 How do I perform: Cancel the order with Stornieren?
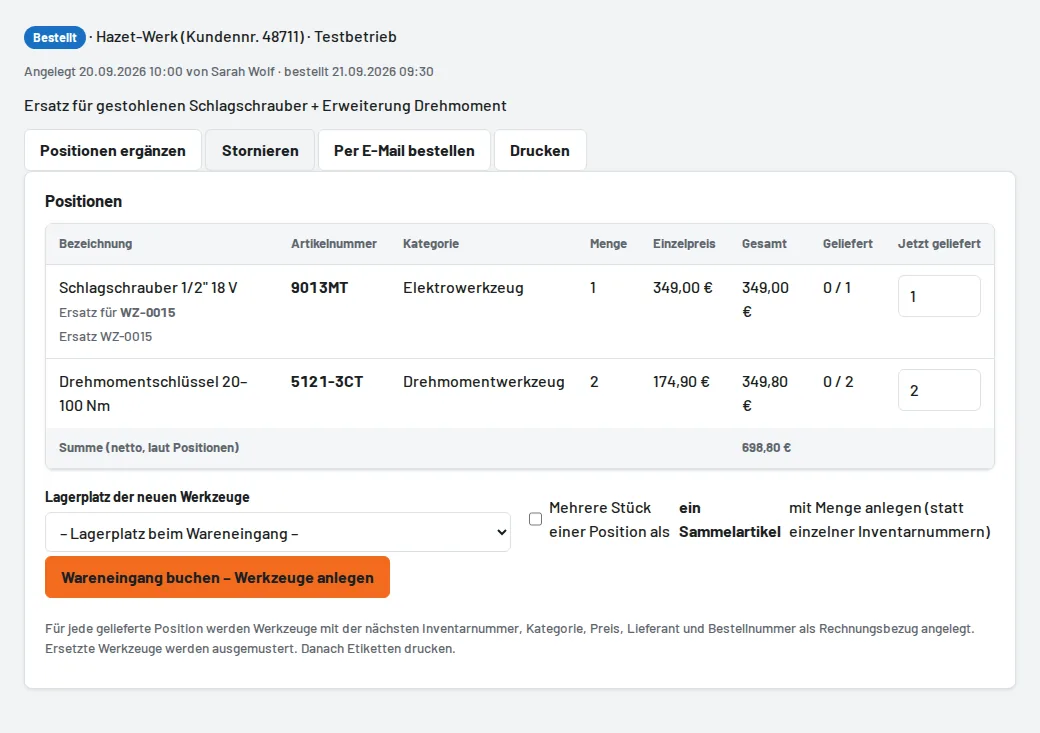260,151
